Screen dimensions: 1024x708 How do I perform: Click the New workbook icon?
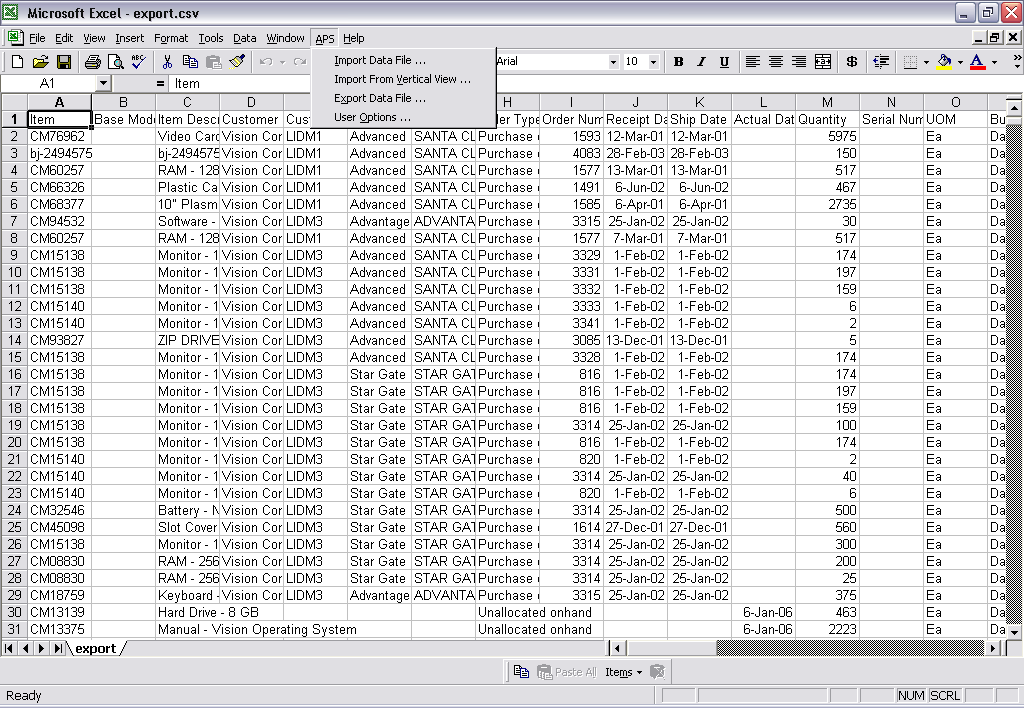18,61
